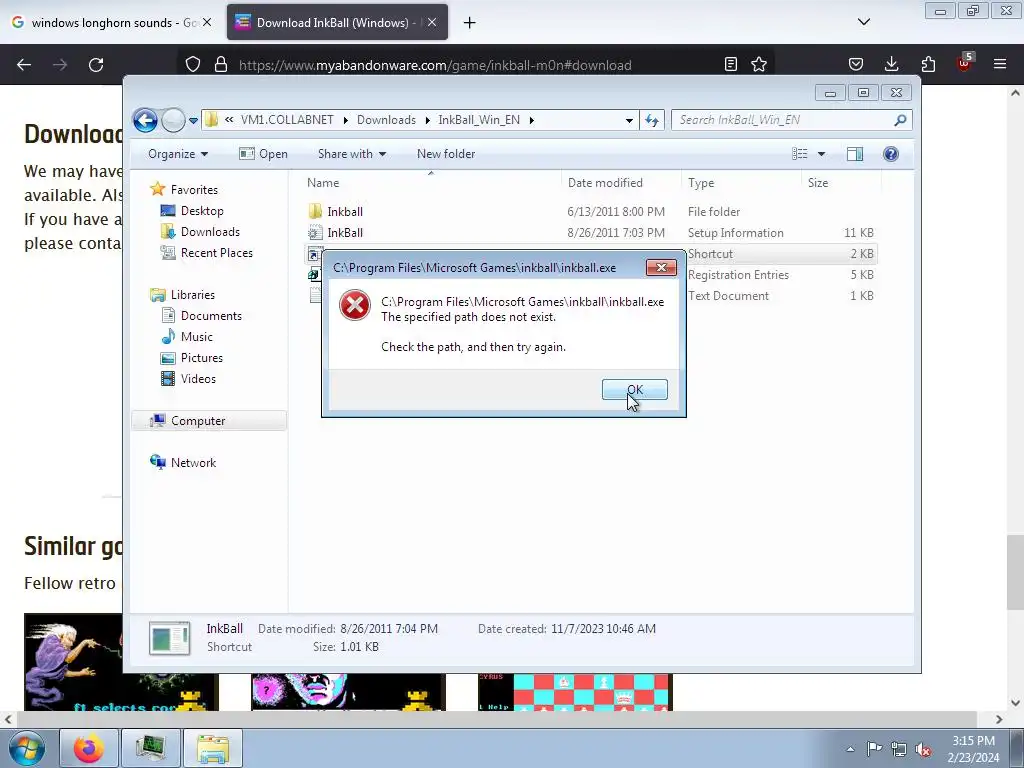Open Recent Places in Favorites
The image size is (1024, 768).
[206, 253]
